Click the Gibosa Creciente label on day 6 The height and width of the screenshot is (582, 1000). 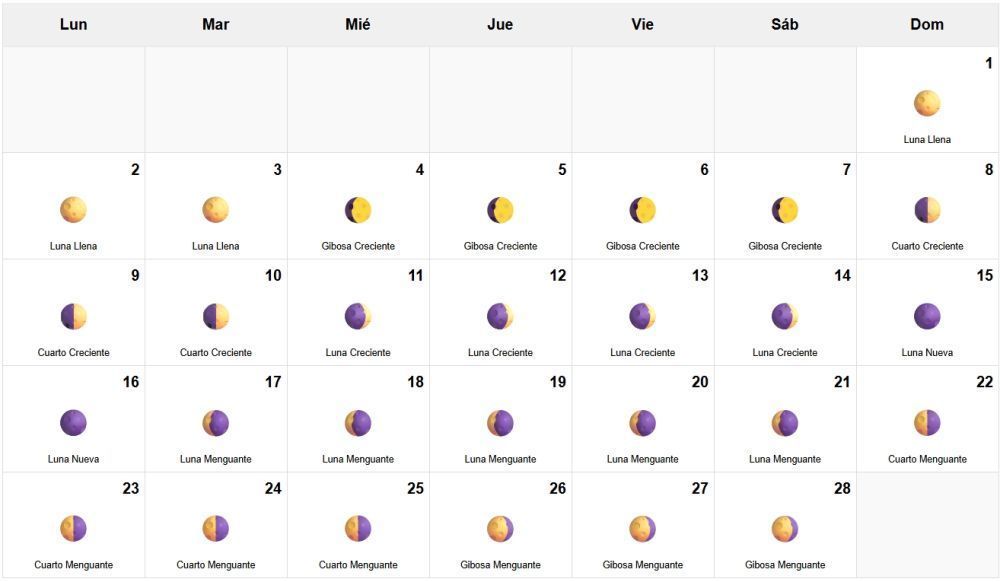click(643, 246)
